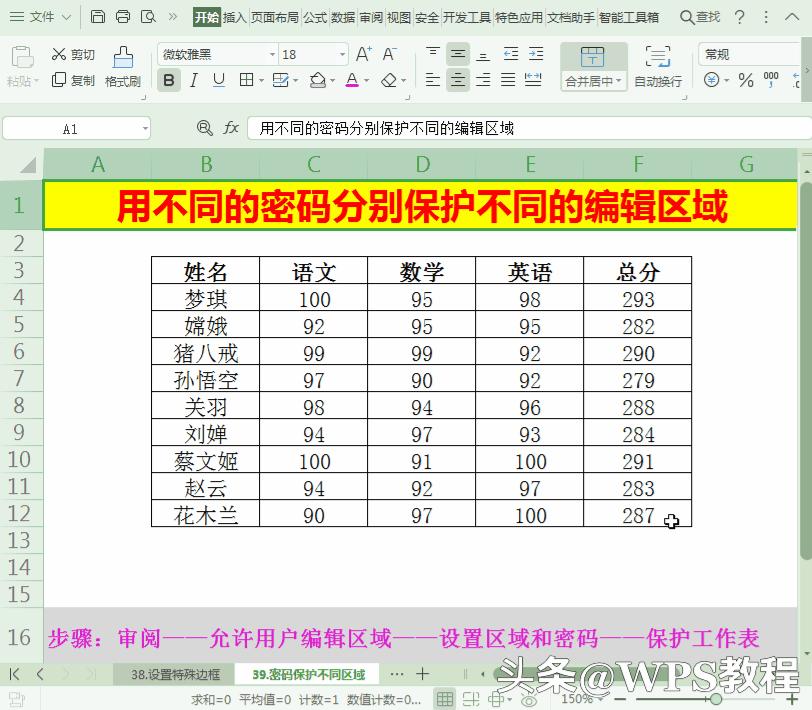
Task: Toggle Underline formatting button
Action: (x=219, y=80)
